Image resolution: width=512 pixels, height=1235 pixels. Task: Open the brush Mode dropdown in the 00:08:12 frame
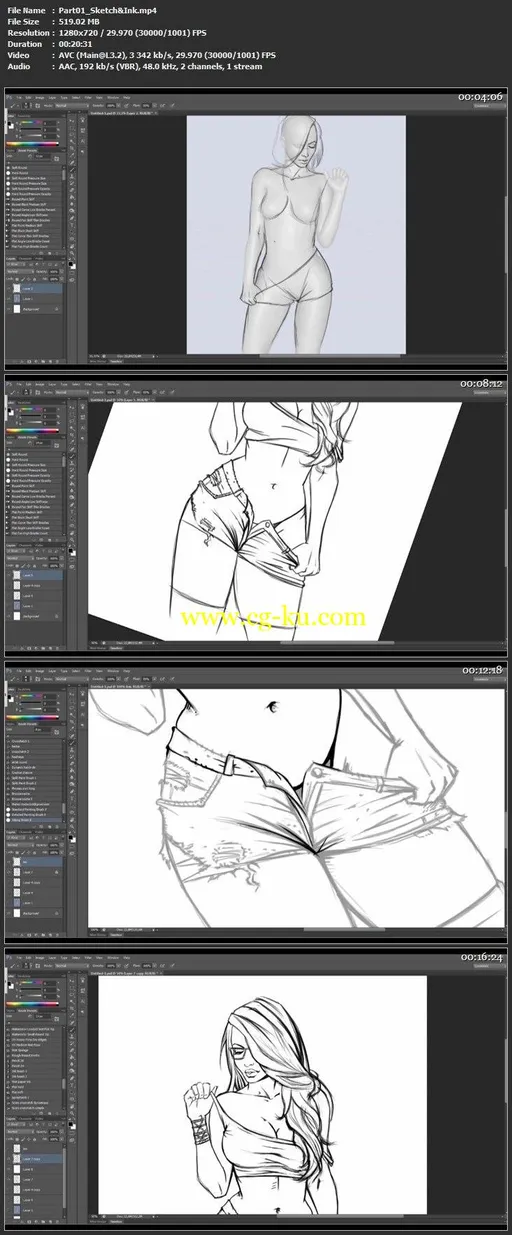pyautogui.click(x=72, y=392)
